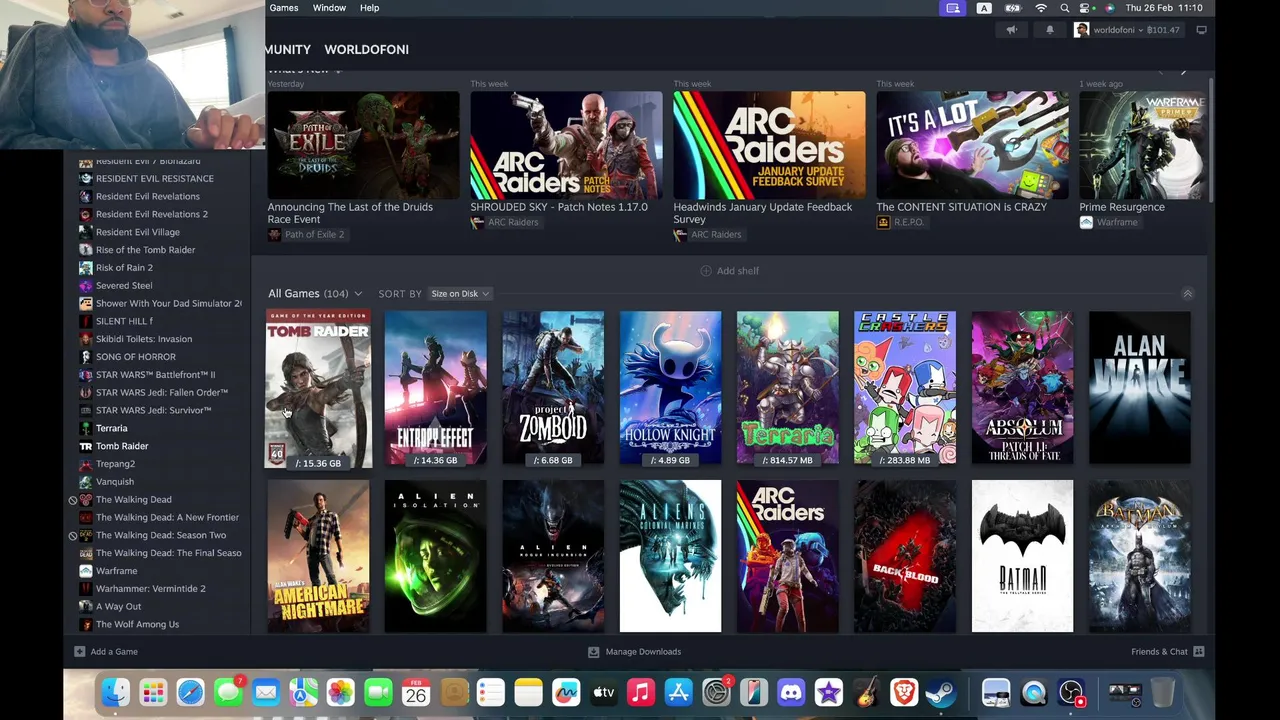Image resolution: width=1280 pixels, height=720 pixels.
Task: Select Warframe in the library sidebar
Action: [116, 571]
